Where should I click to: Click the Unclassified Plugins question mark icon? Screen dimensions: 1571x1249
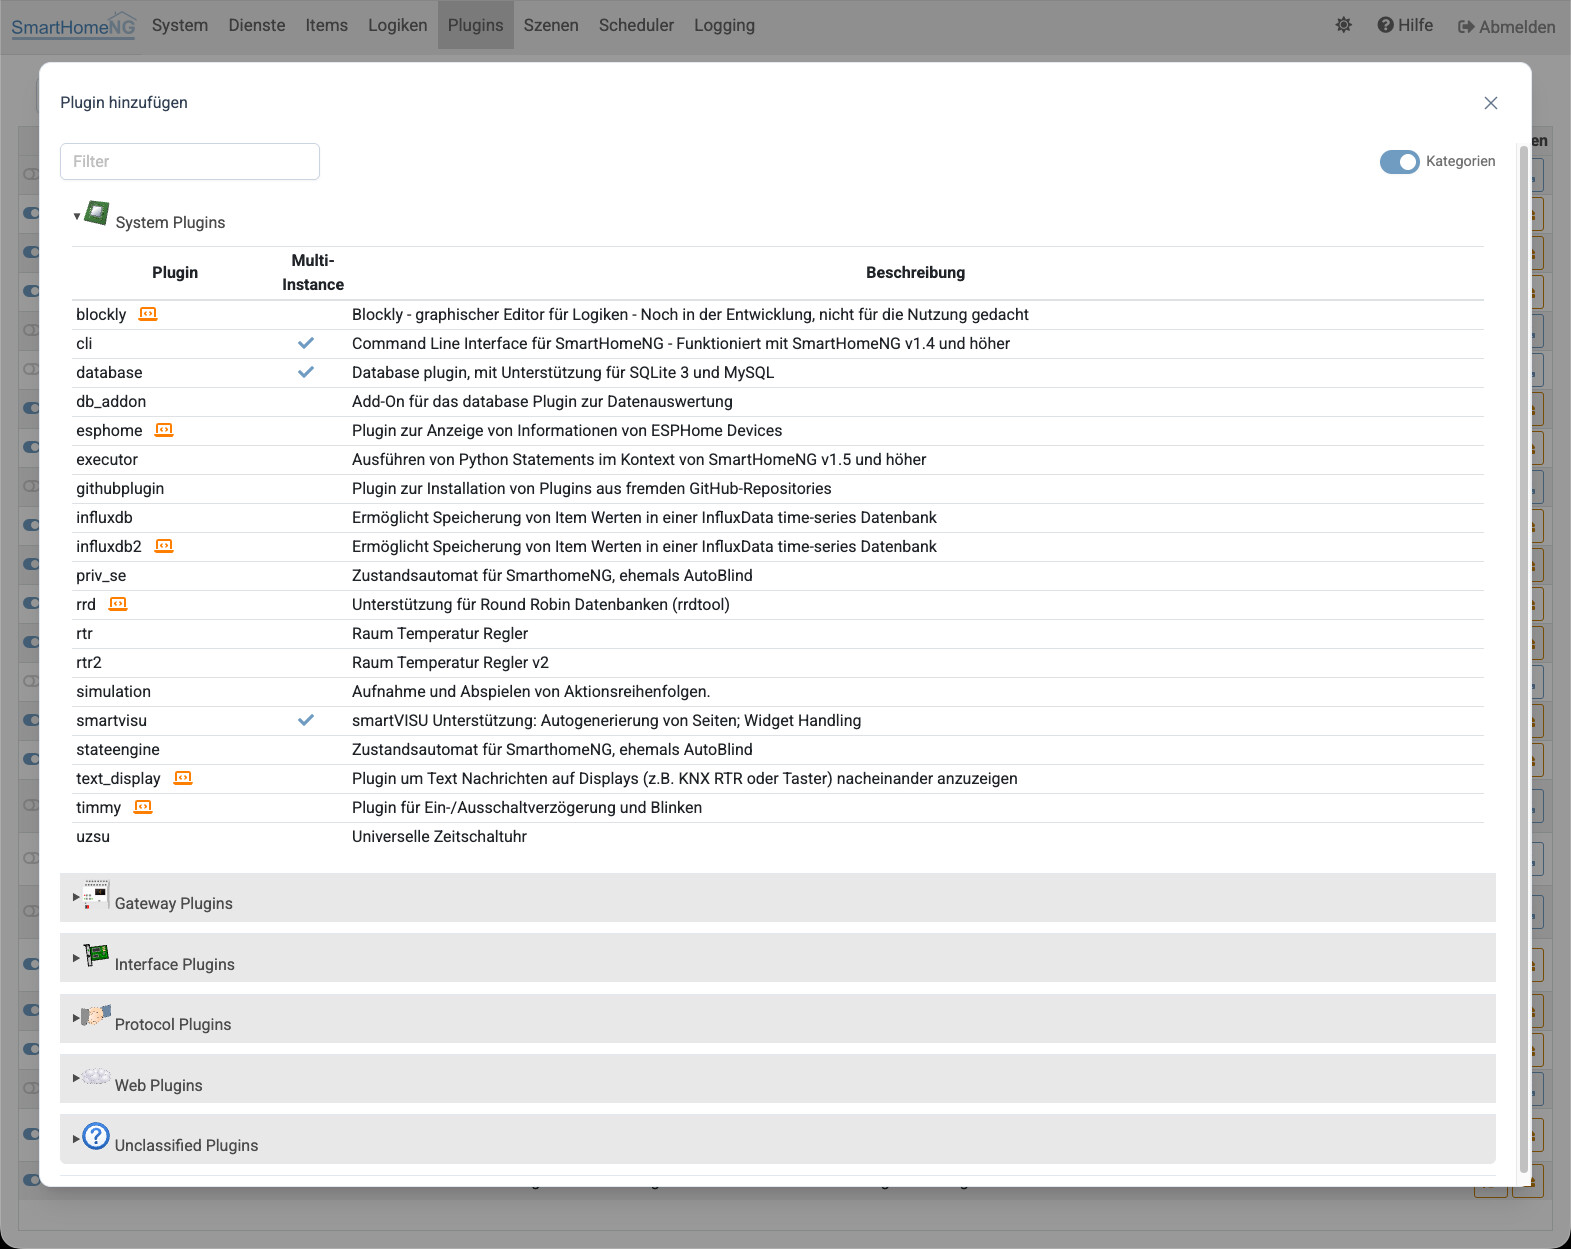pyautogui.click(x=96, y=1136)
